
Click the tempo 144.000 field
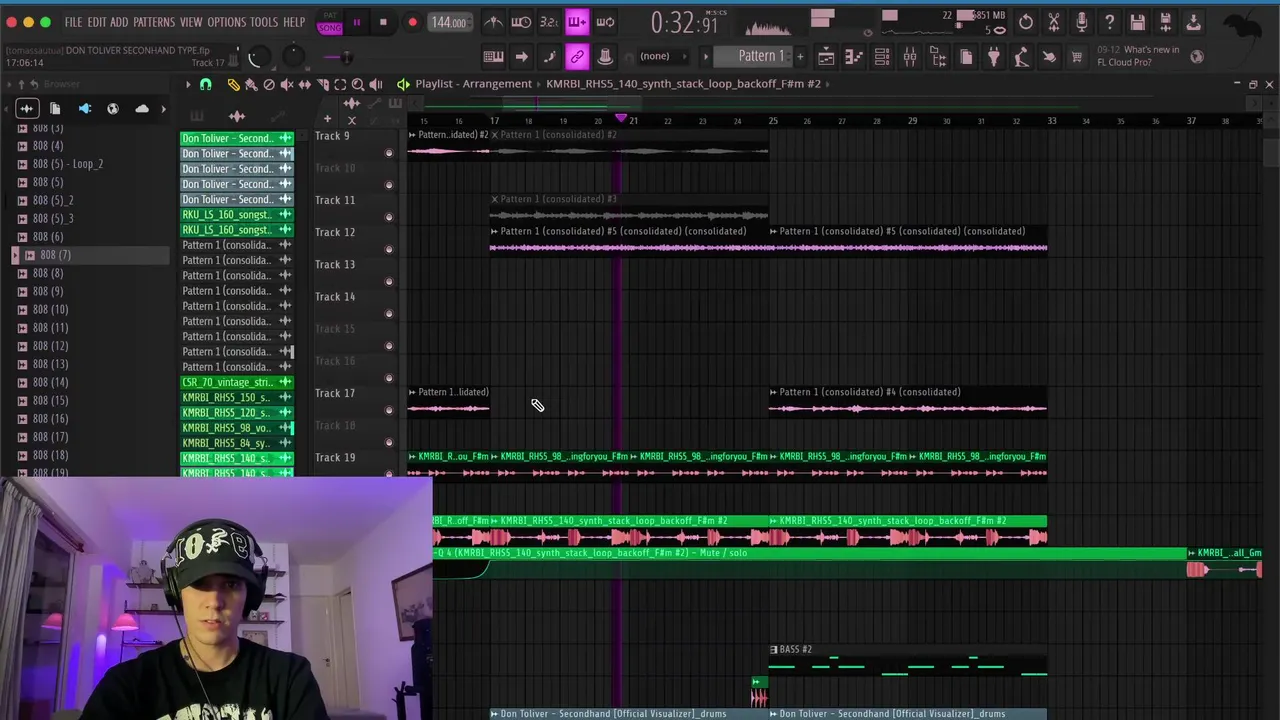(449, 22)
